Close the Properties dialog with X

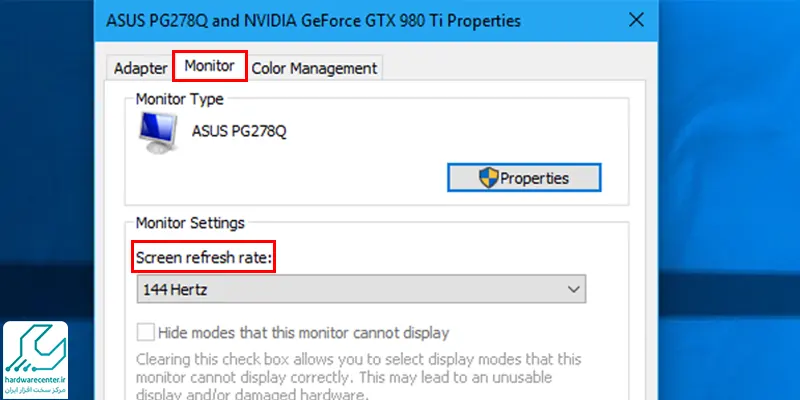tap(636, 20)
